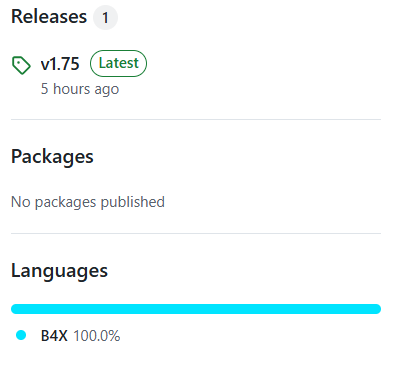420x367 pixels.
Task: Click the green release tag icon
Action: tap(21, 65)
